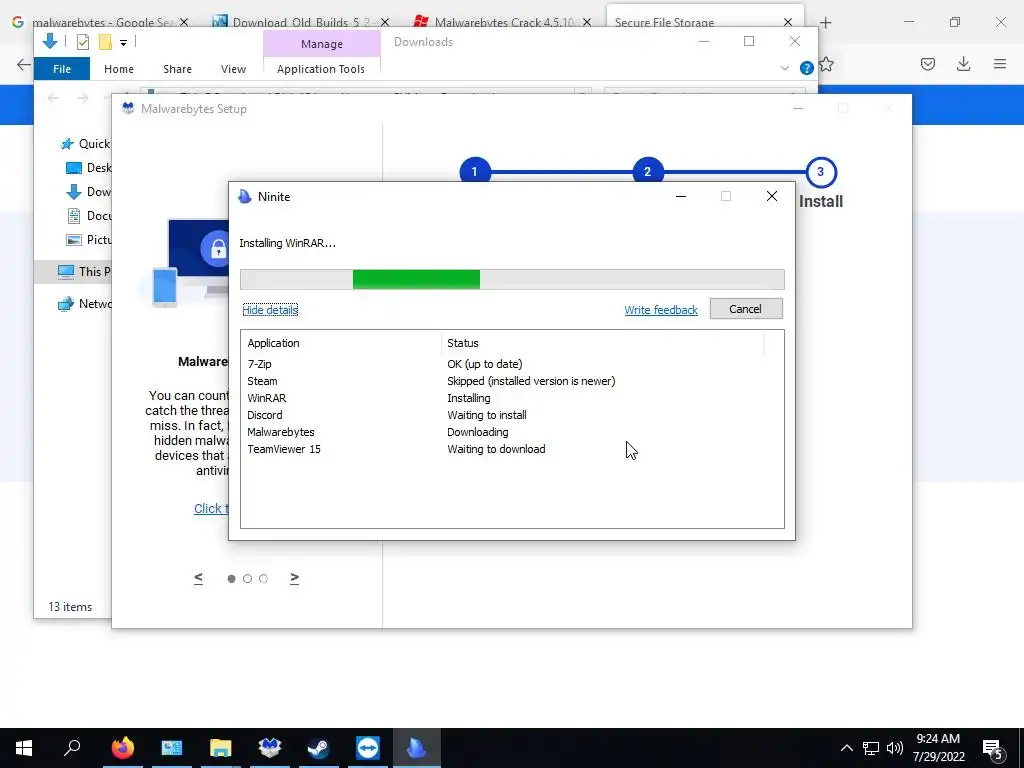The image size is (1024, 768).
Task: Click the Hide details link in Ninite
Action: click(x=270, y=310)
